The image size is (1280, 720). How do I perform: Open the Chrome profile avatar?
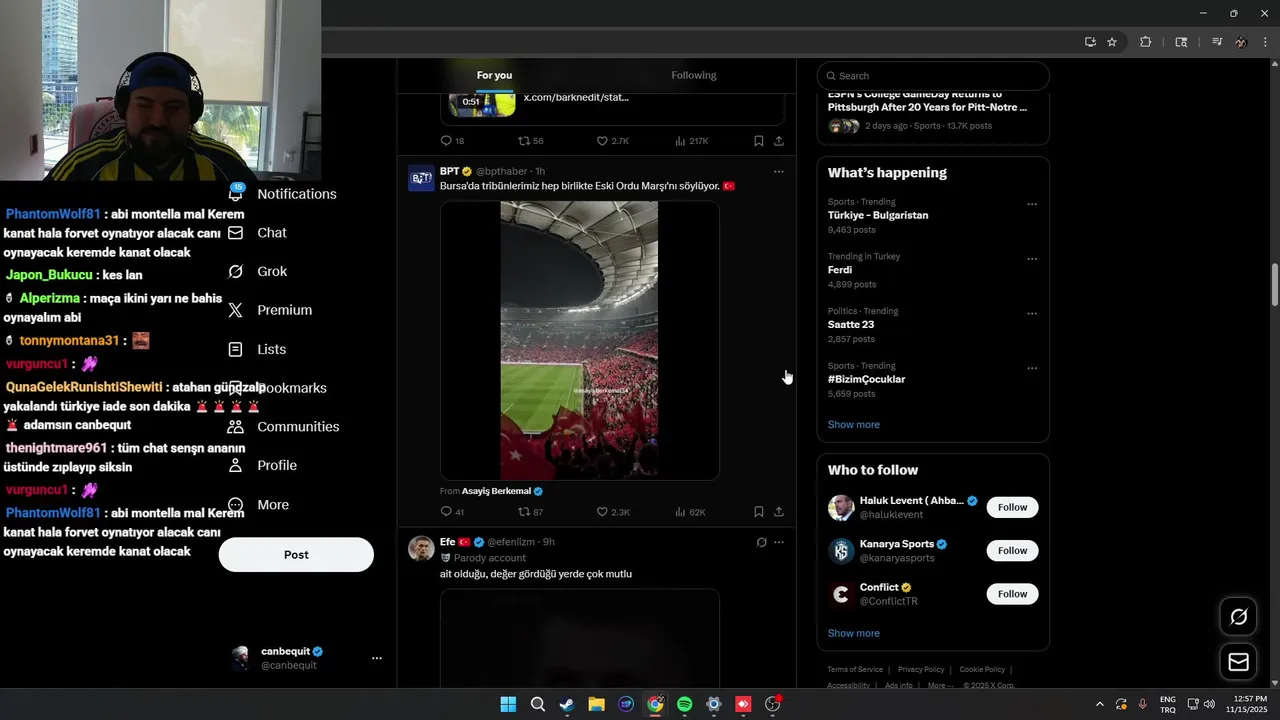(x=1241, y=42)
